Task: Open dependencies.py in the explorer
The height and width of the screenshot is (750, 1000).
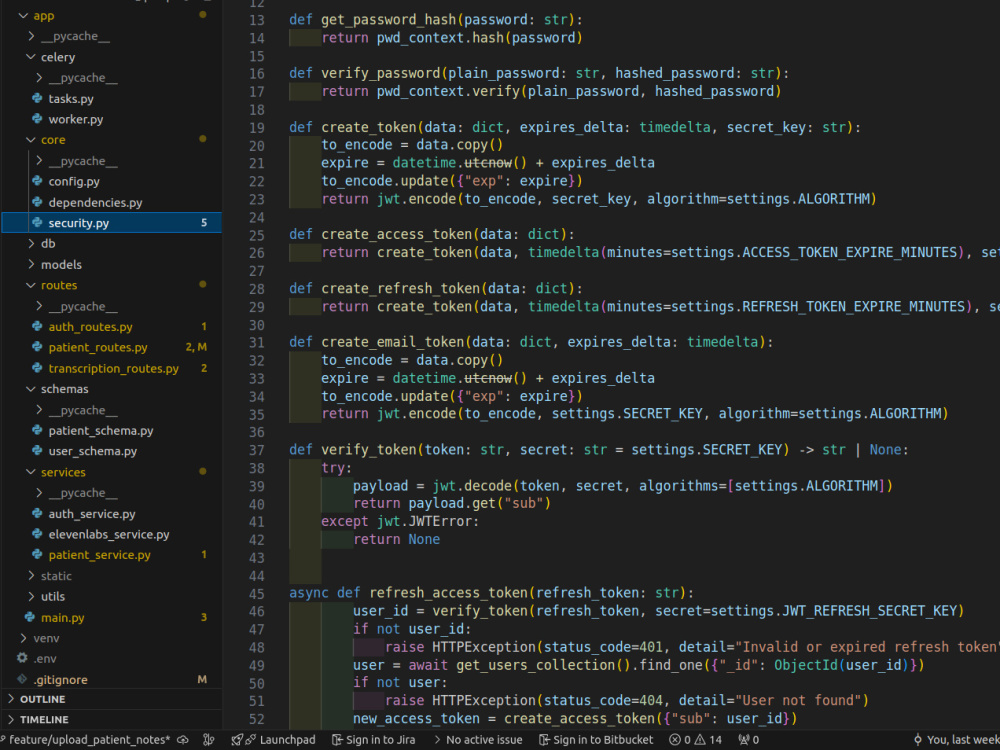Action: pos(95,203)
